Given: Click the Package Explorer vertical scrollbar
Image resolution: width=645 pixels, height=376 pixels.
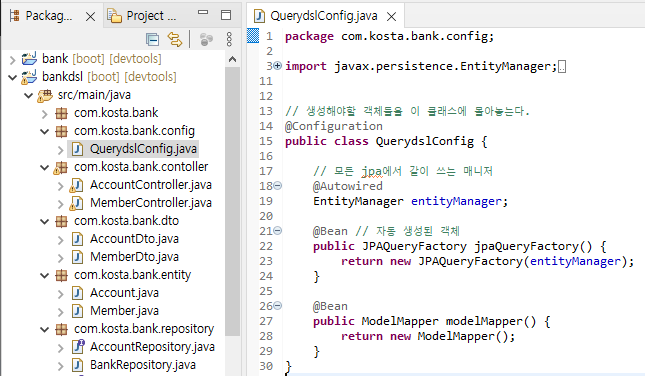Looking at the screenshot, I should pos(232,202).
